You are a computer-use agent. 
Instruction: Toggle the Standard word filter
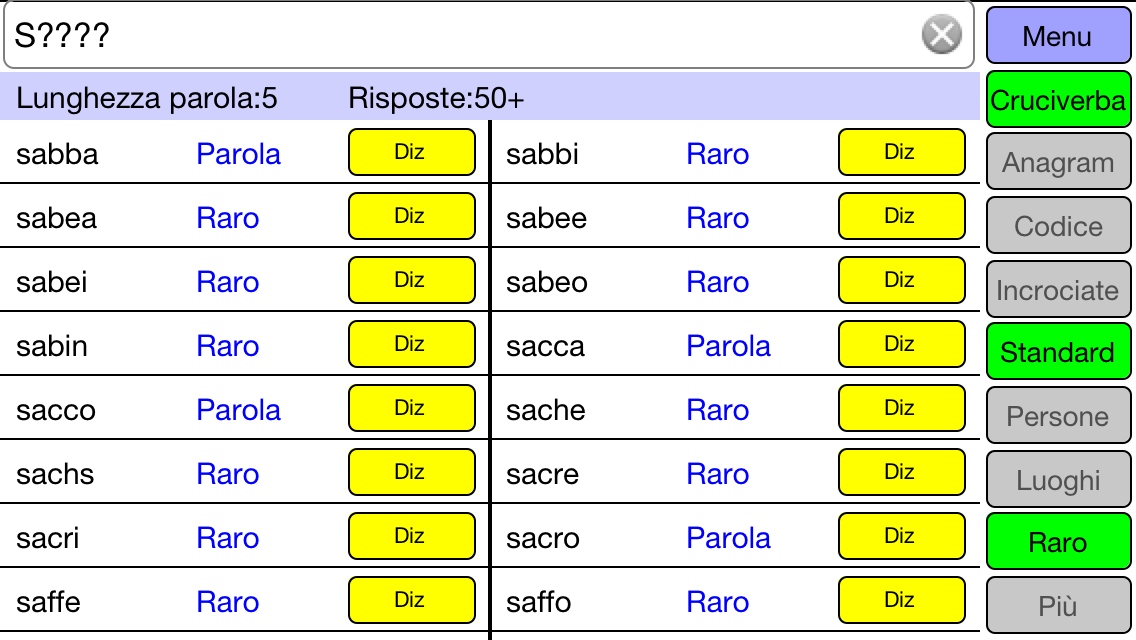(1058, 352)
